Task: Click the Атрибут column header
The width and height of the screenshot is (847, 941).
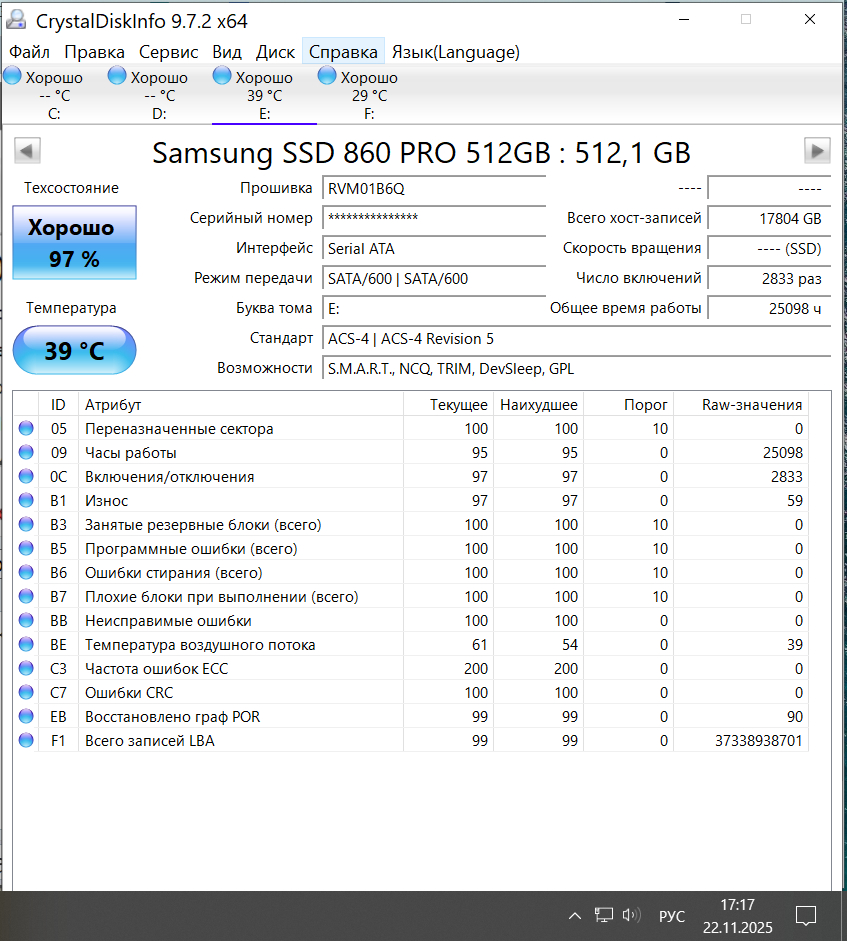Action: tap(241, 404)
